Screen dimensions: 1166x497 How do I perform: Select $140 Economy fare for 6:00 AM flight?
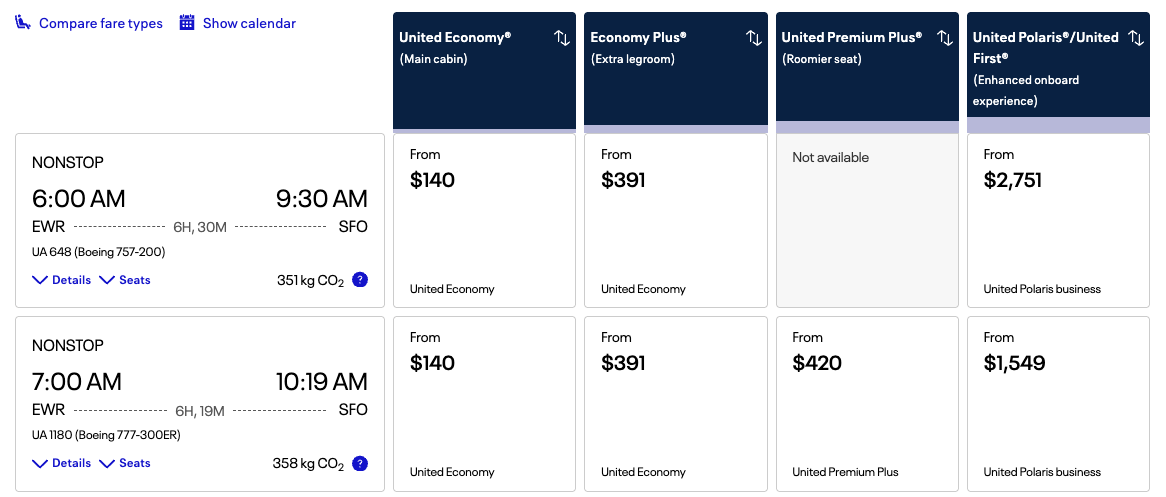485,220
